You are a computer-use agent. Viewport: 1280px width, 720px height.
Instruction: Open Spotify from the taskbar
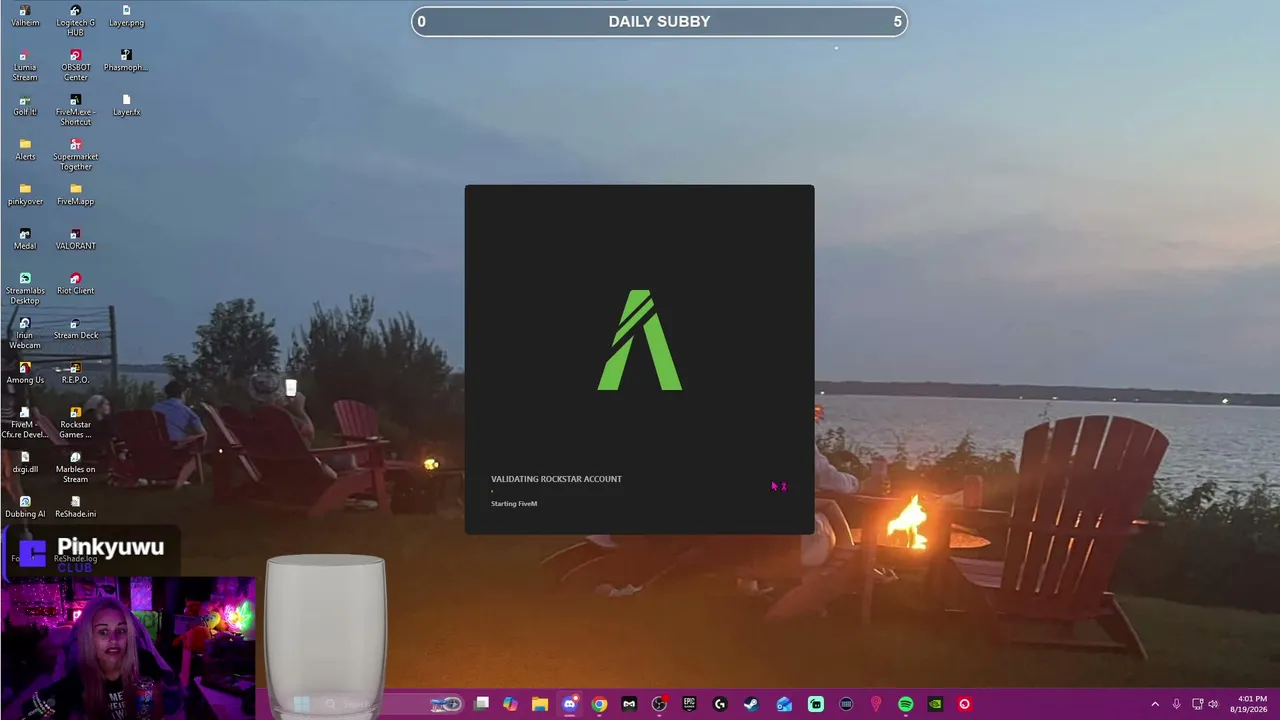coord(905,704)
